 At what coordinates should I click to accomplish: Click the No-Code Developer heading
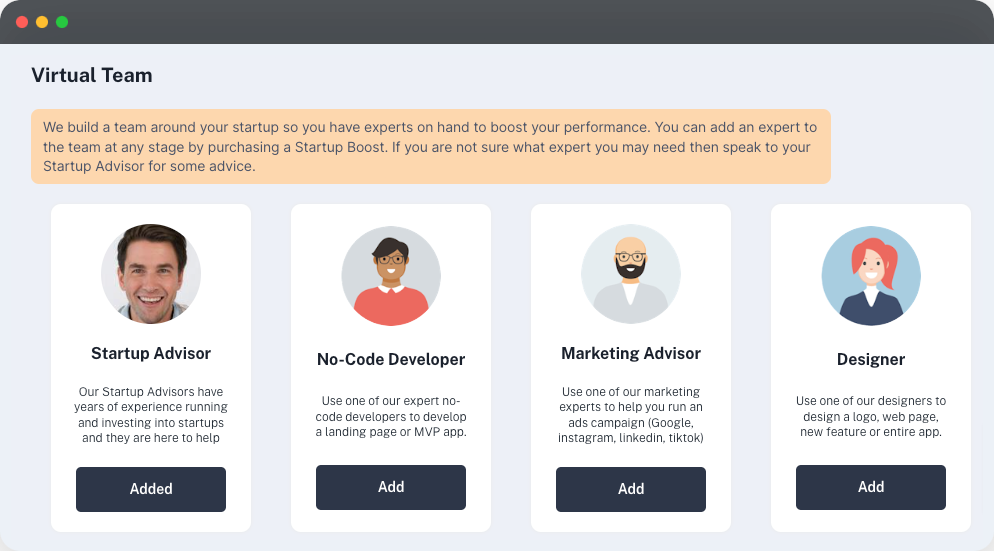click(391, 359)
